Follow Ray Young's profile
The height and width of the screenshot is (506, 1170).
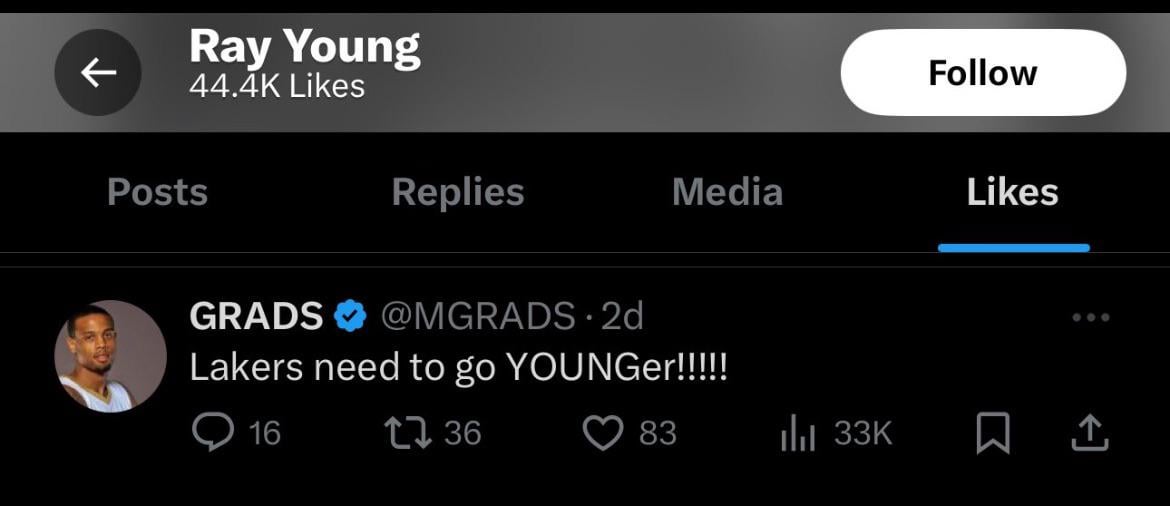pyautogui.click(x=983, y=72)
